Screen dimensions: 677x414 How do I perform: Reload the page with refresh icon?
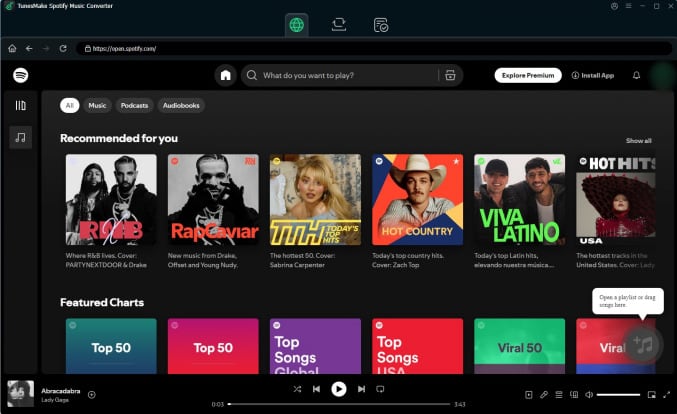pos(63,48)
